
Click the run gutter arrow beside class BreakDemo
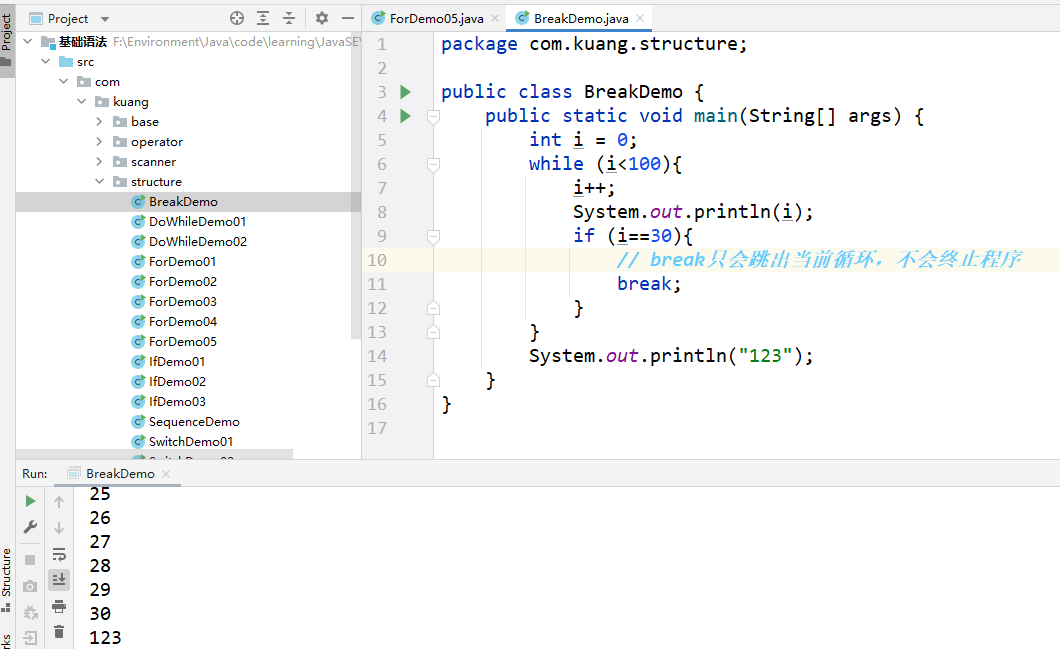[405, 92]
